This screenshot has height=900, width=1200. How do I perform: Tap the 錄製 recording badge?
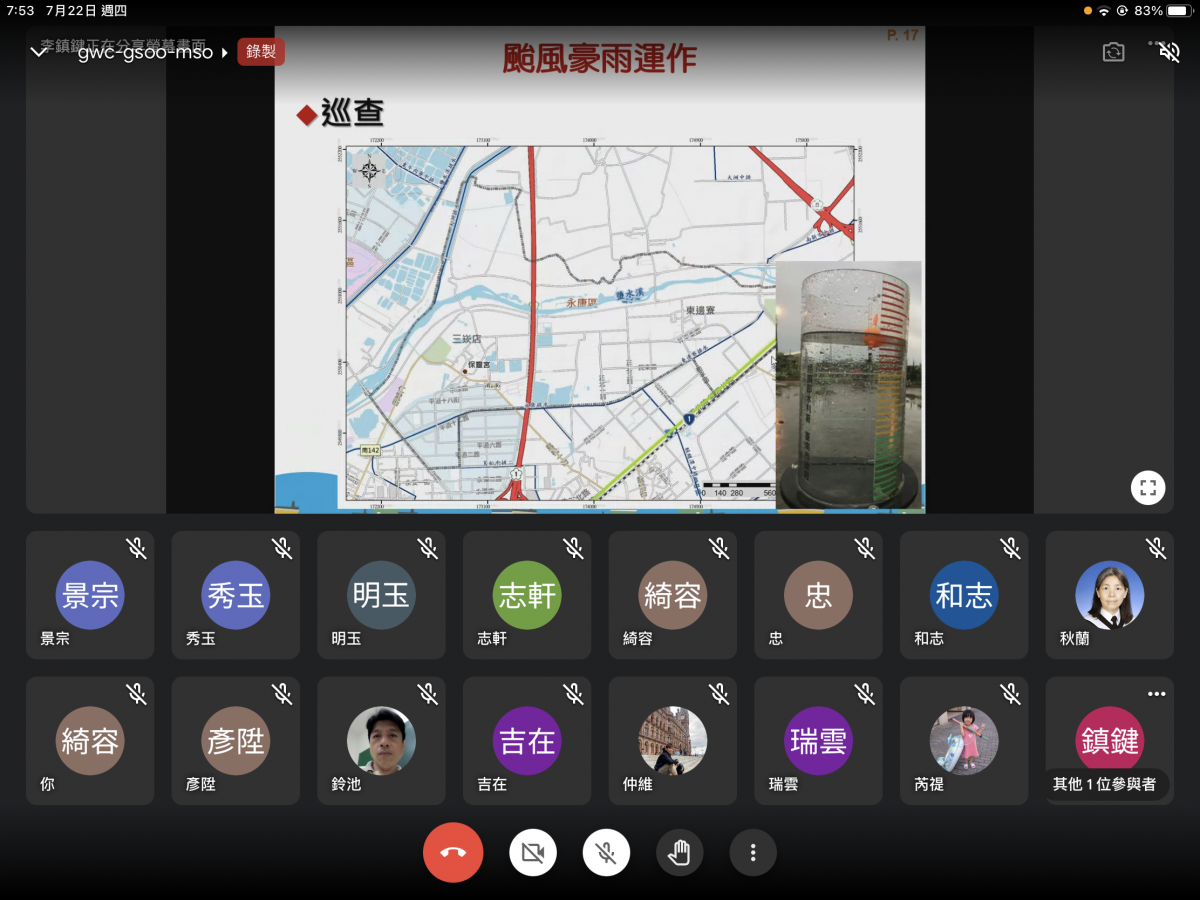pos(261,52)
